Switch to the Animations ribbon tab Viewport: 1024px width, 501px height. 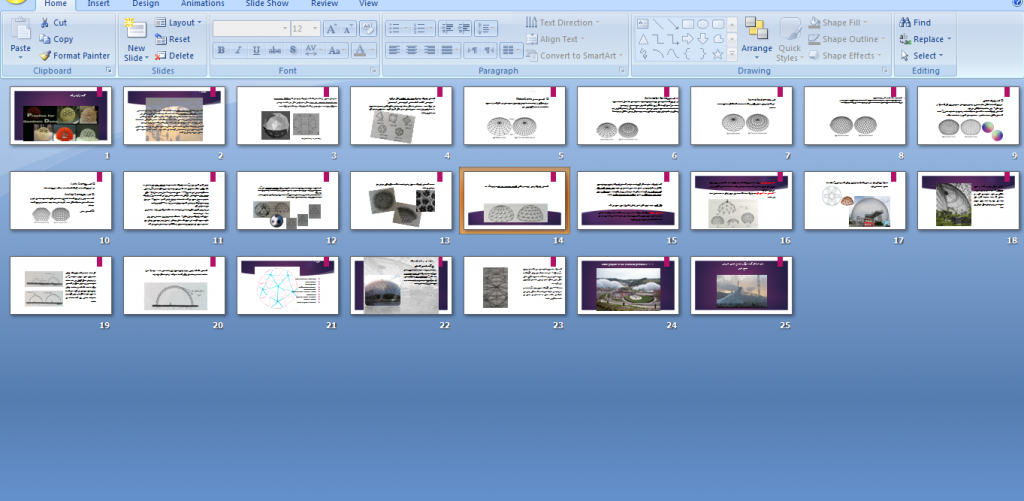pyautogui.click(x=202, y=4)
